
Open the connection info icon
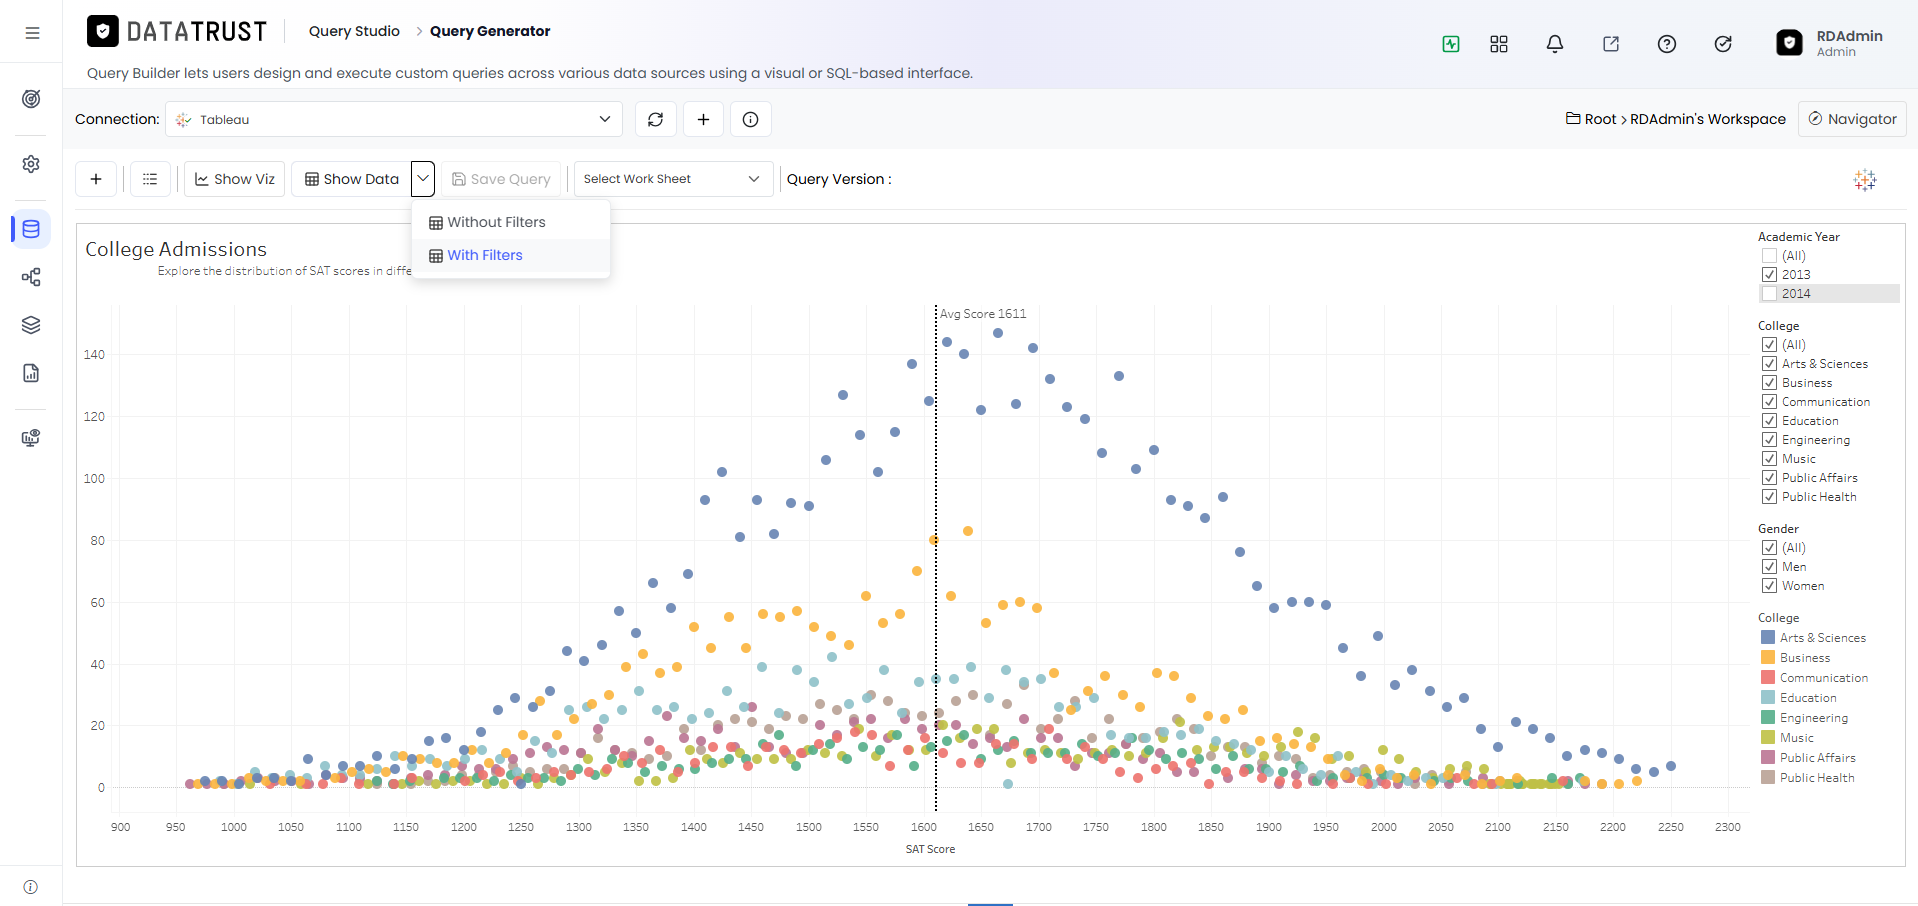(750, 119)
